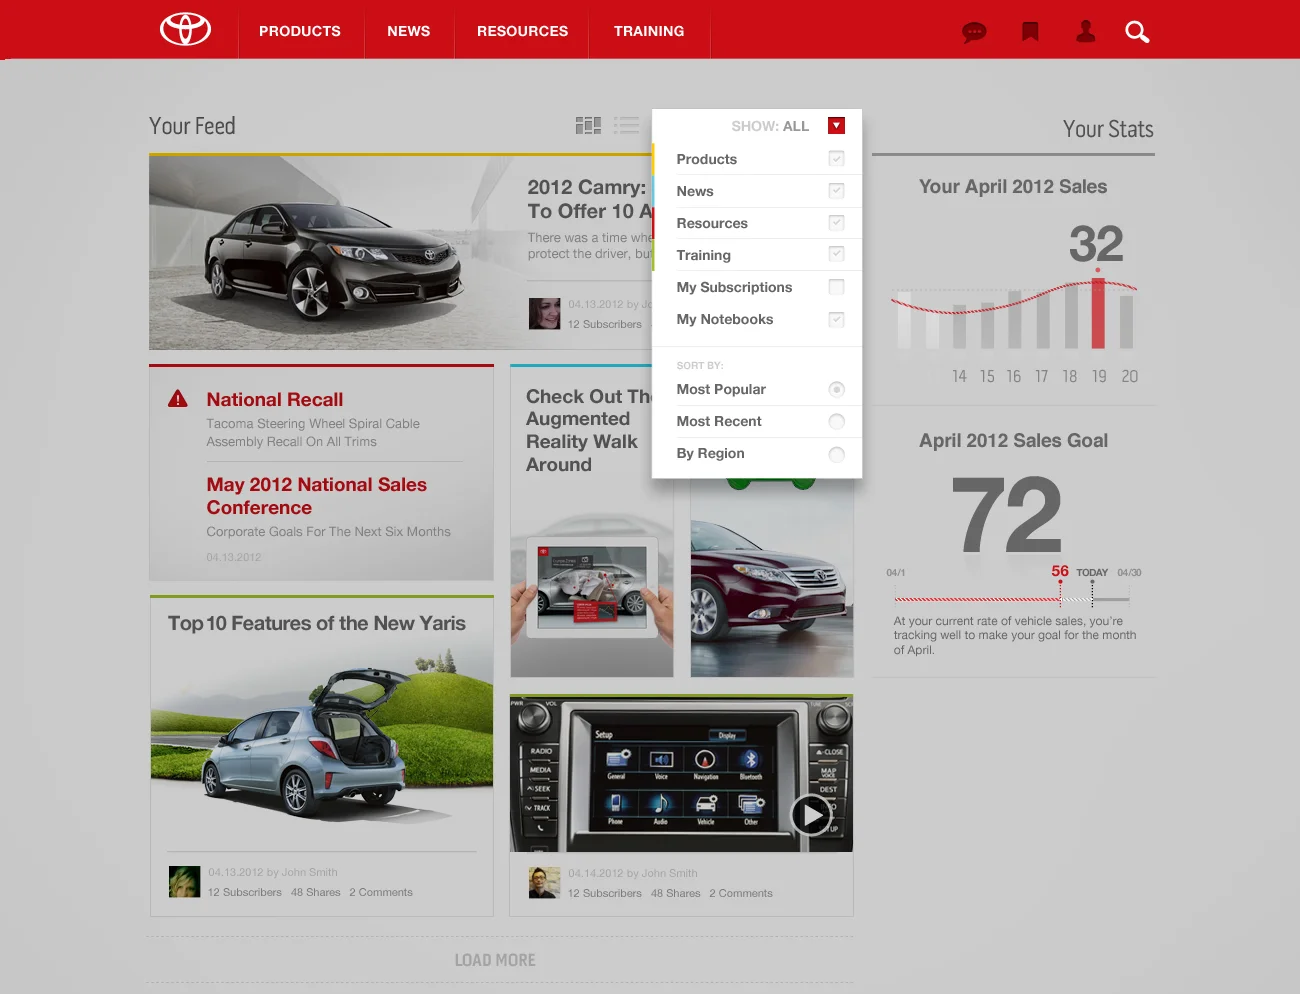Click the National Recall warning icon
The image size is (1300, 994).
(178, 399)
